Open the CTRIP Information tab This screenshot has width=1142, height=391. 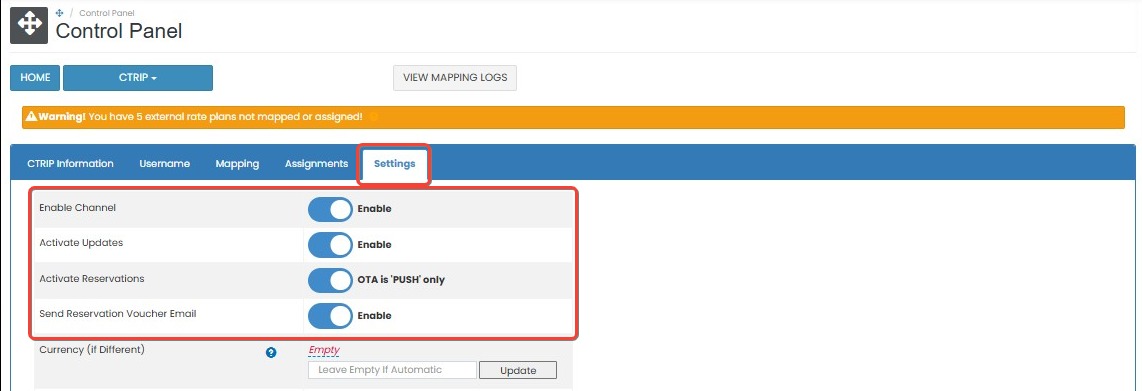[x=70, y=164]
